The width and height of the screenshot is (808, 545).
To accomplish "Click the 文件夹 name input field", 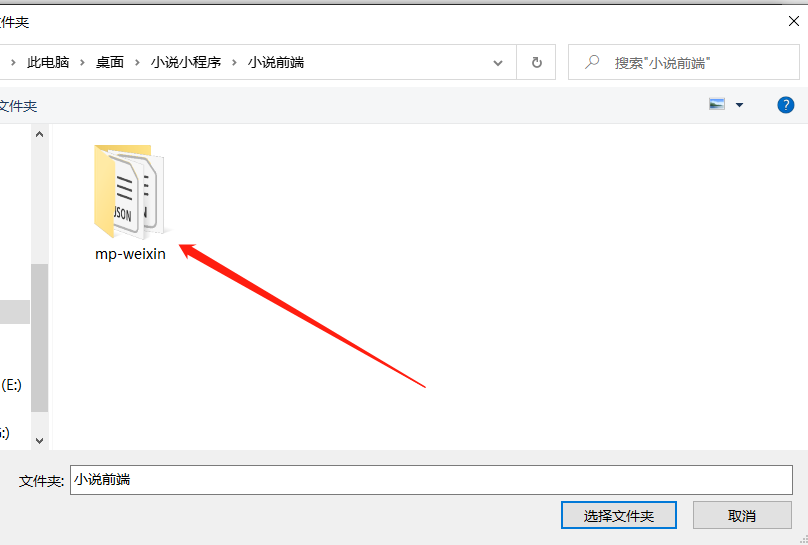I will [431, 480].
